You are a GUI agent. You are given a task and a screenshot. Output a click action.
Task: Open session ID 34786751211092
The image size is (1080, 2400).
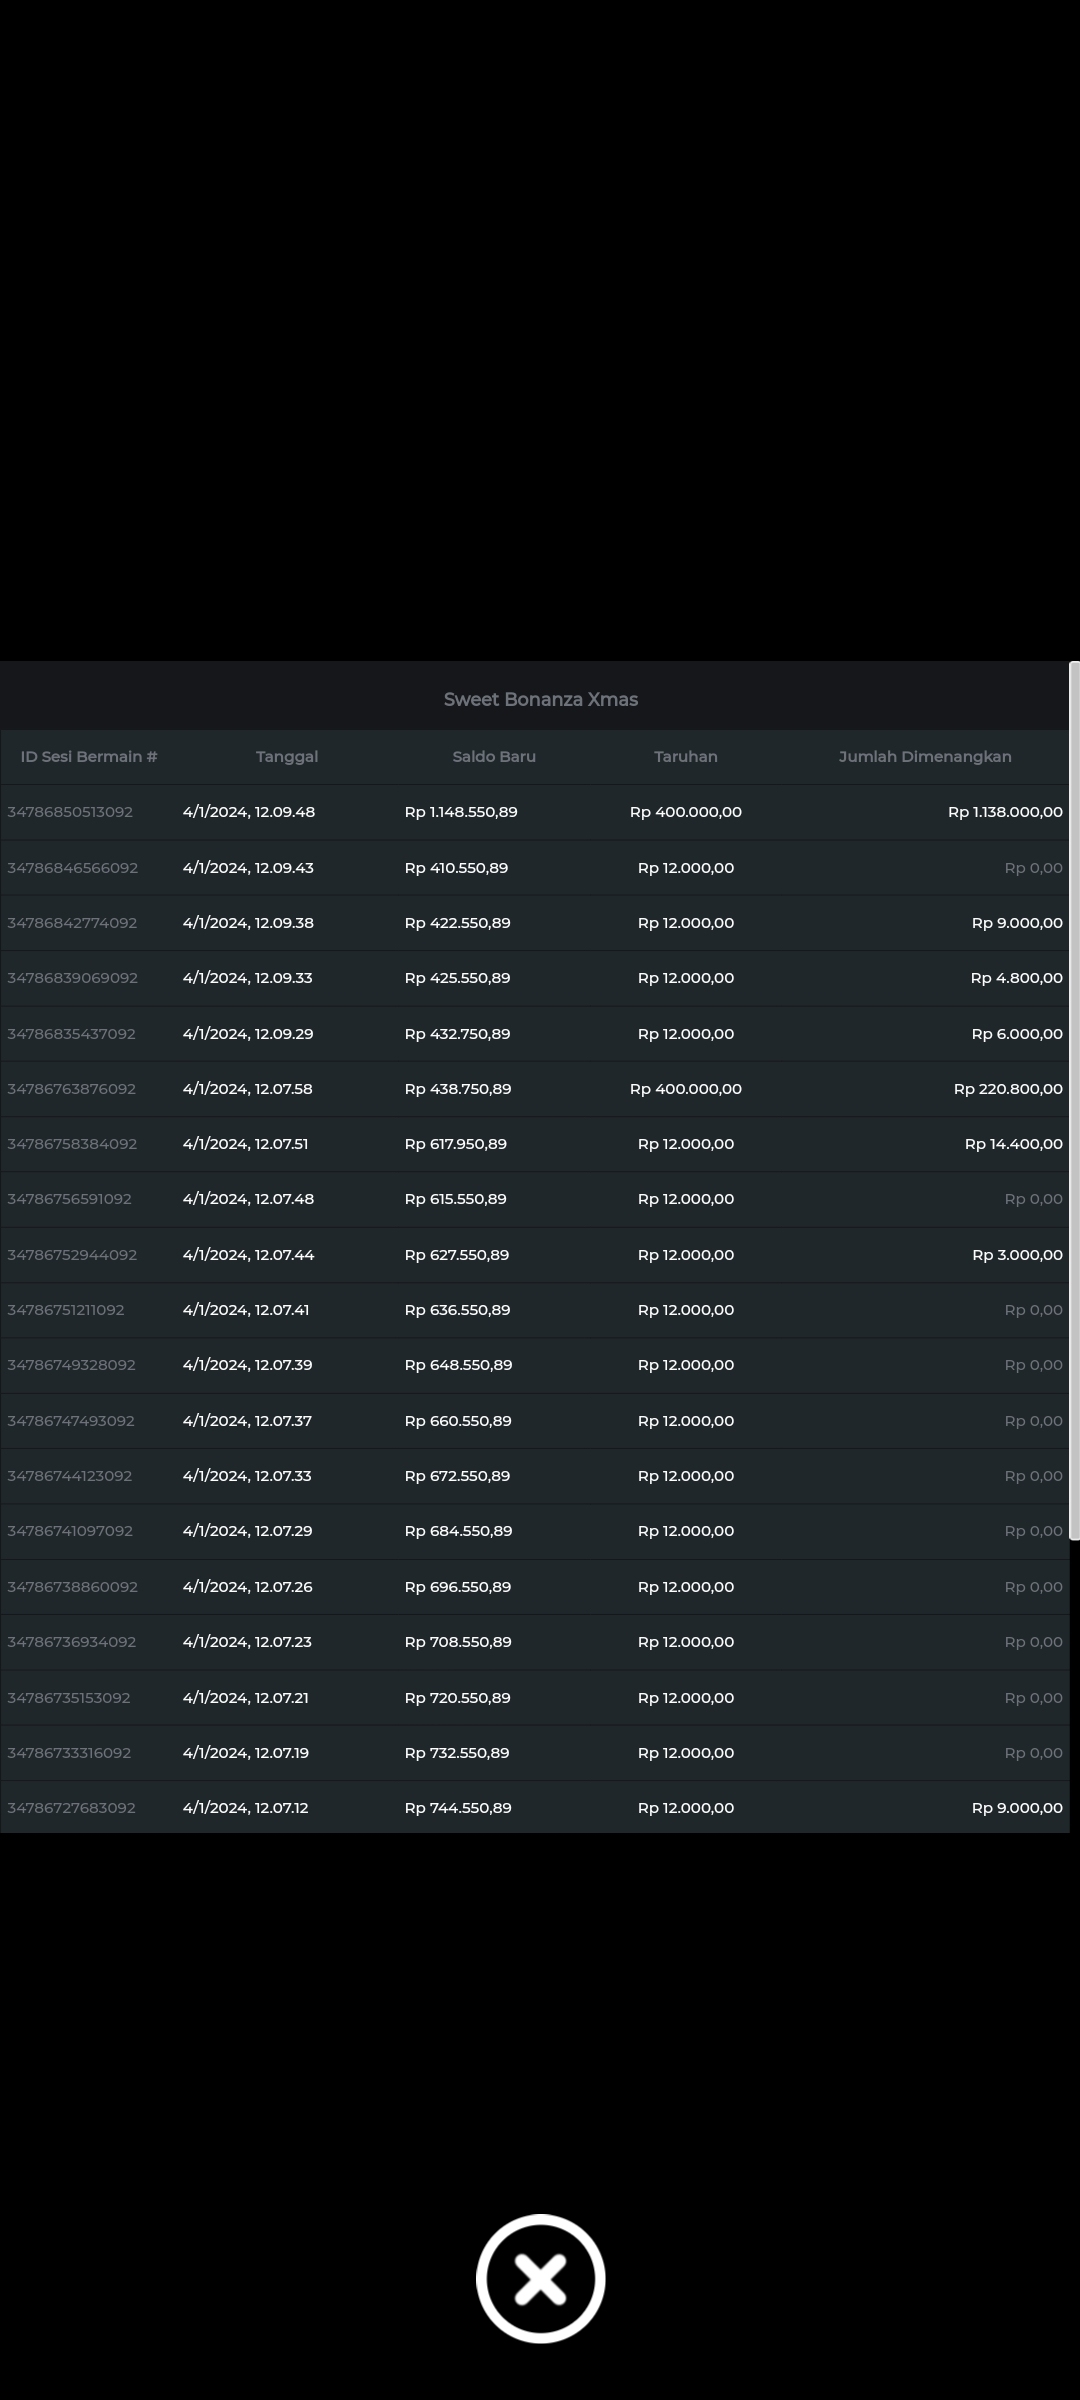[66, 1310]
